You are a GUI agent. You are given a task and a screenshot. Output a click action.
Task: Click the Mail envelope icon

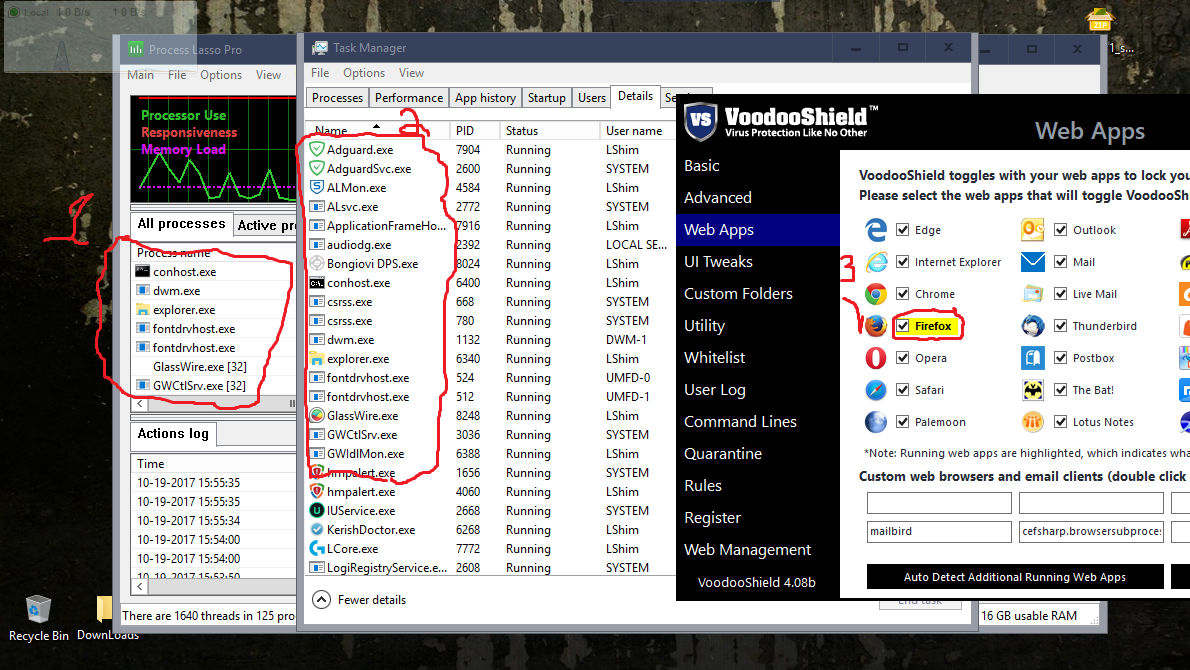[x=1033, y=262]
